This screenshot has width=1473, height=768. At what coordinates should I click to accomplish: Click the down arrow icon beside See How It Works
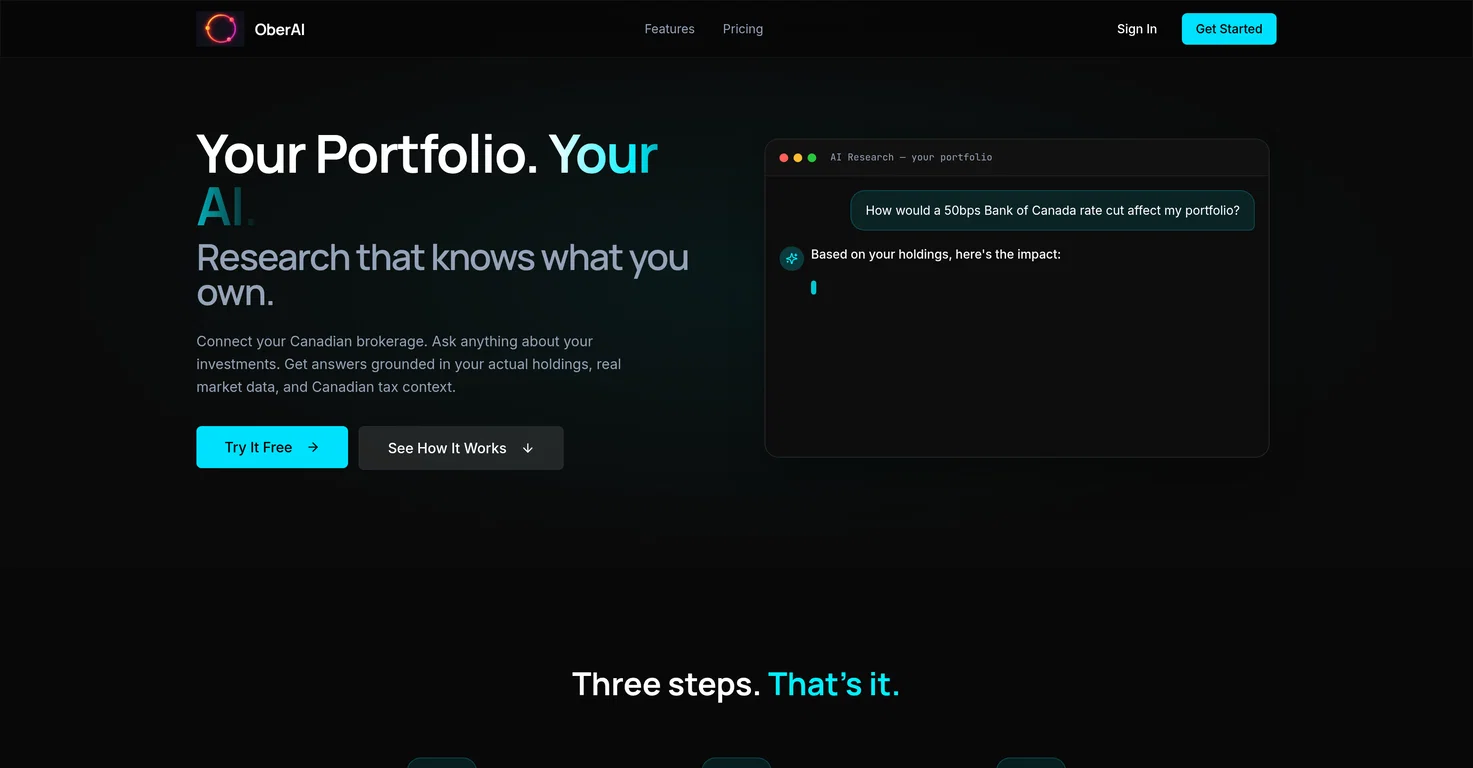coord(528,448)
